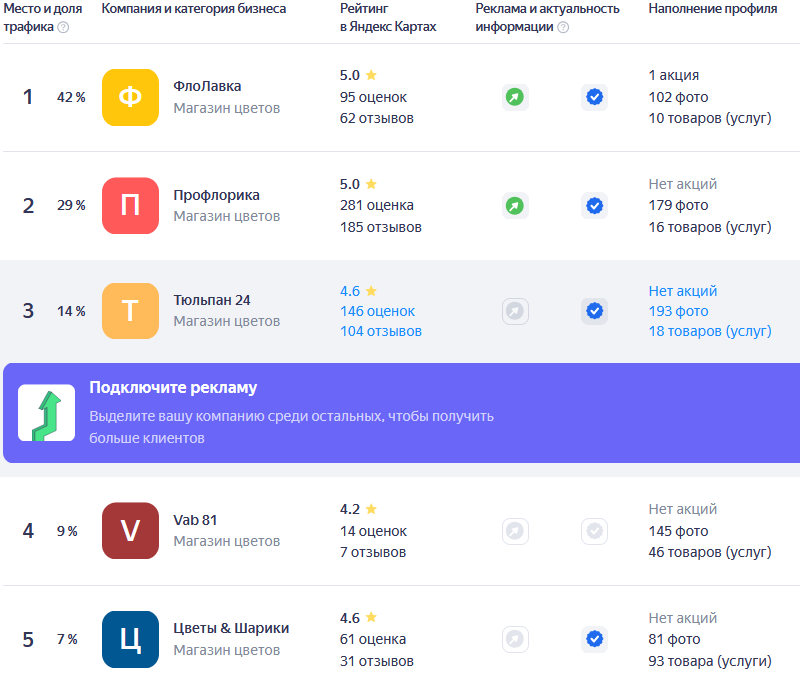
Task: Click blue verified badge for Цветы & Шарики
Action: pyautogui.click(x=594, y=639)
